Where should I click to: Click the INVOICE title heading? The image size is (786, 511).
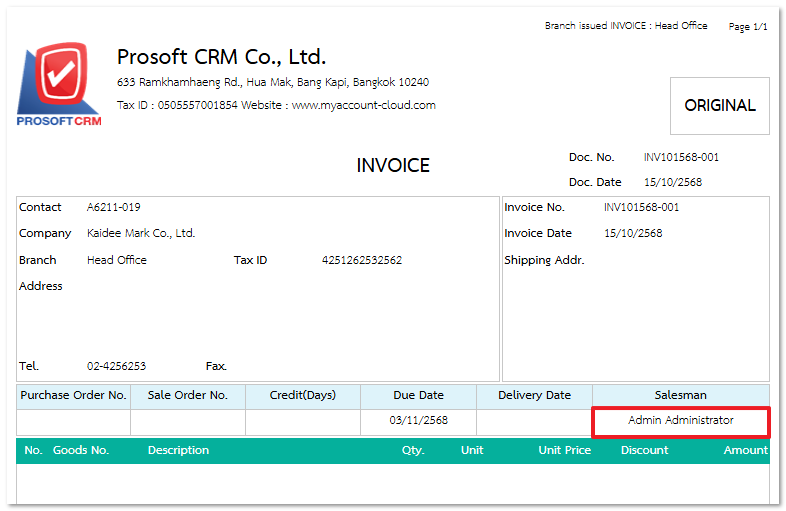[x=393, y=166]
